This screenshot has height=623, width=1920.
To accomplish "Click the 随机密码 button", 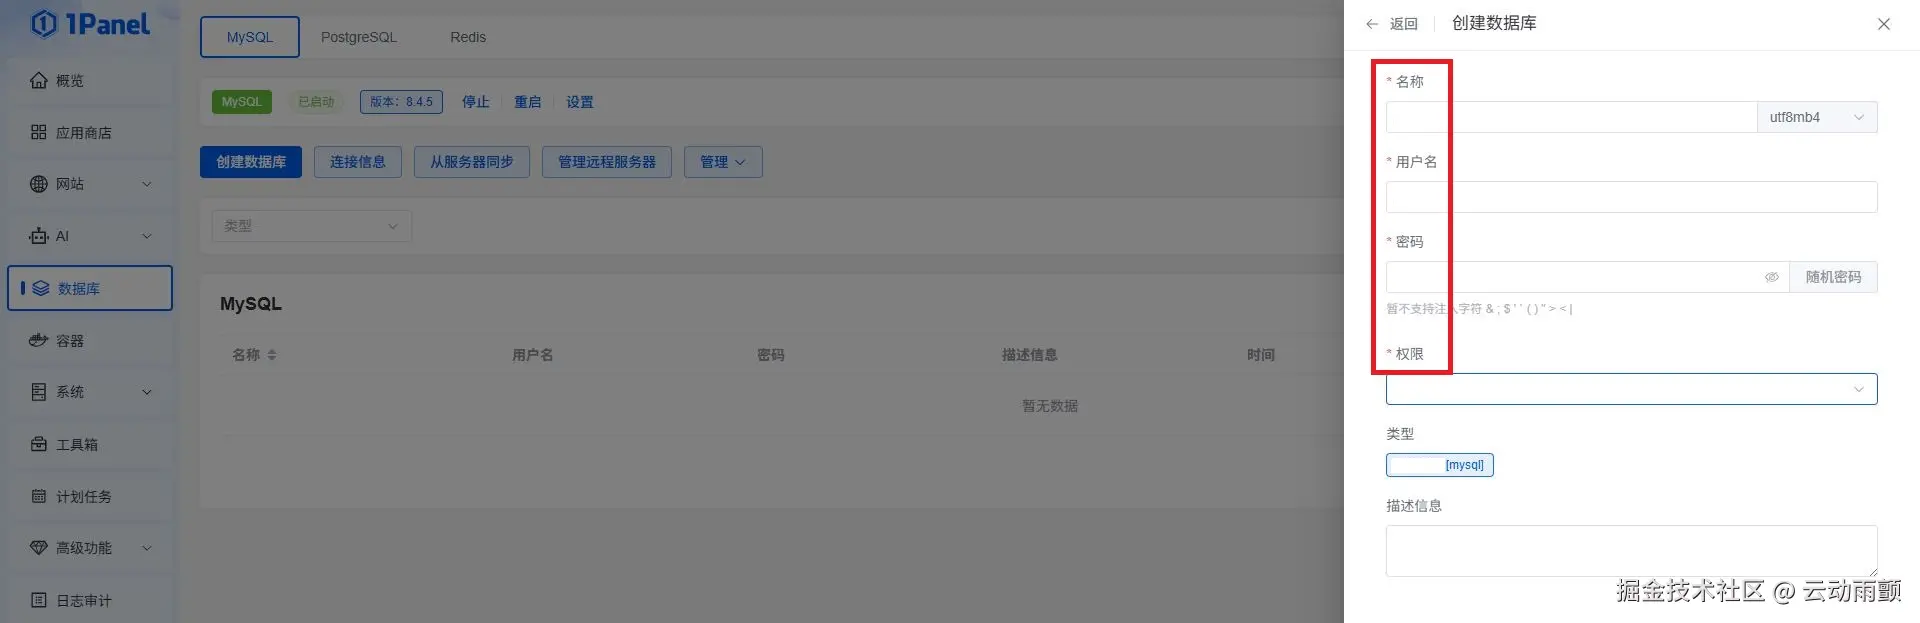I will pyautogui.click(x=1834, y=277).
